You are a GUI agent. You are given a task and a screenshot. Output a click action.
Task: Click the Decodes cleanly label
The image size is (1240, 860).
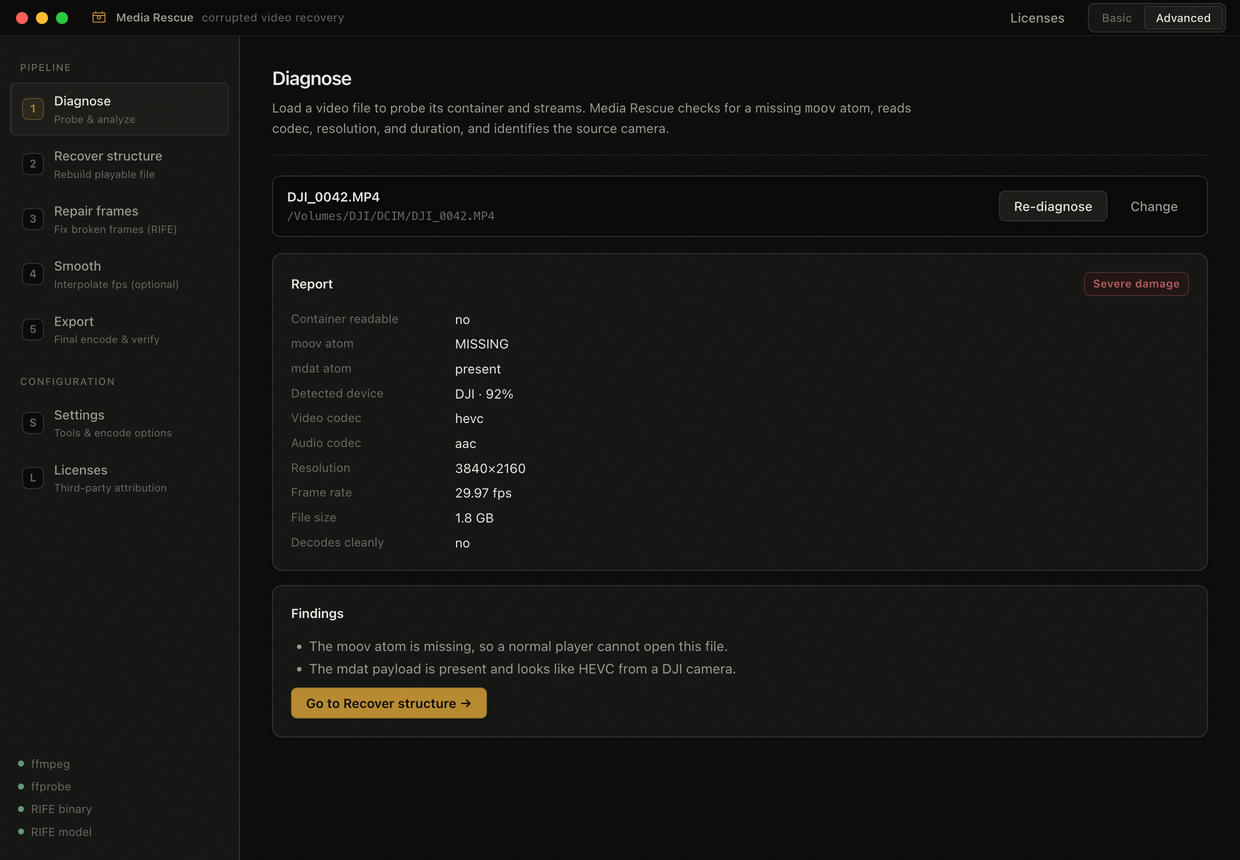click(x=337, y=542)
